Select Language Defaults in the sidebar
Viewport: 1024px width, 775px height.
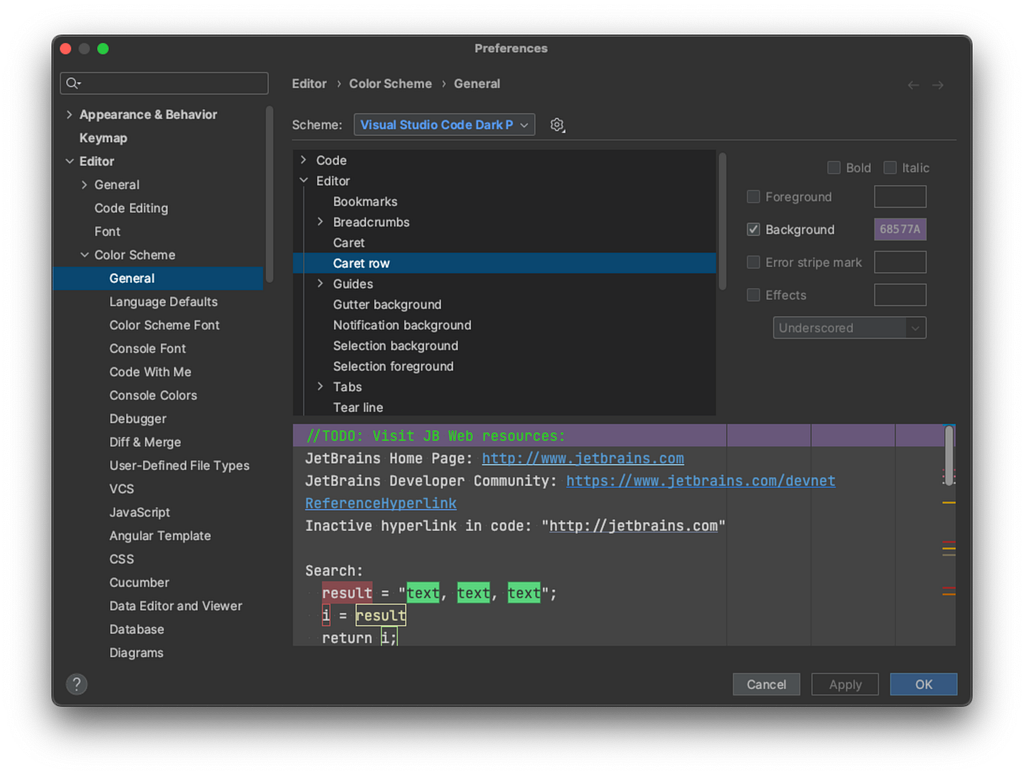[x=163, y=302]
